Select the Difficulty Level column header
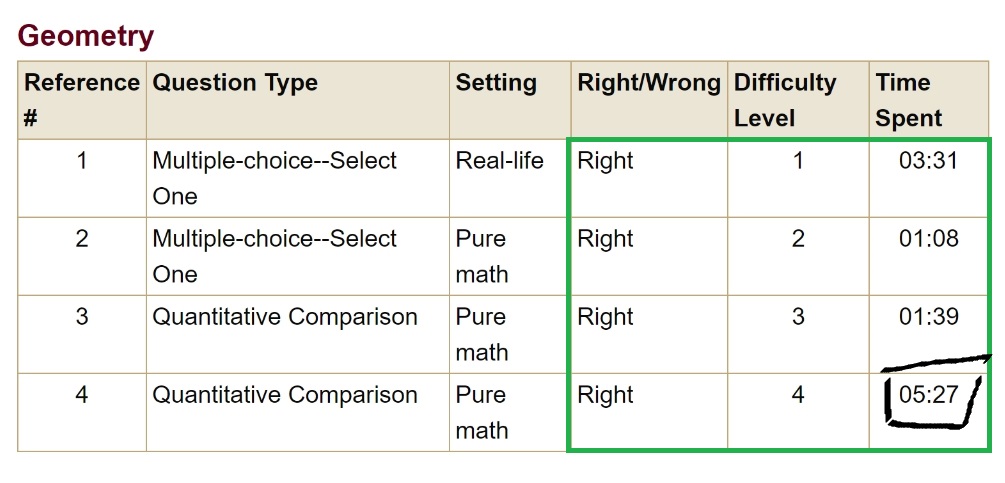Image resolution: width=1005 pixels, height=483 pixels. 785,100
